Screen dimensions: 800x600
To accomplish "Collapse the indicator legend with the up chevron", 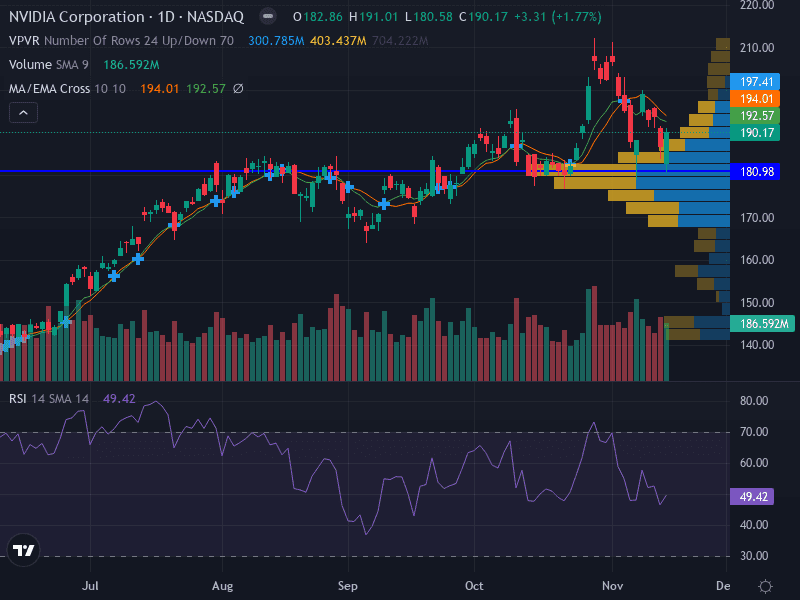I will (x=22, y=112).
